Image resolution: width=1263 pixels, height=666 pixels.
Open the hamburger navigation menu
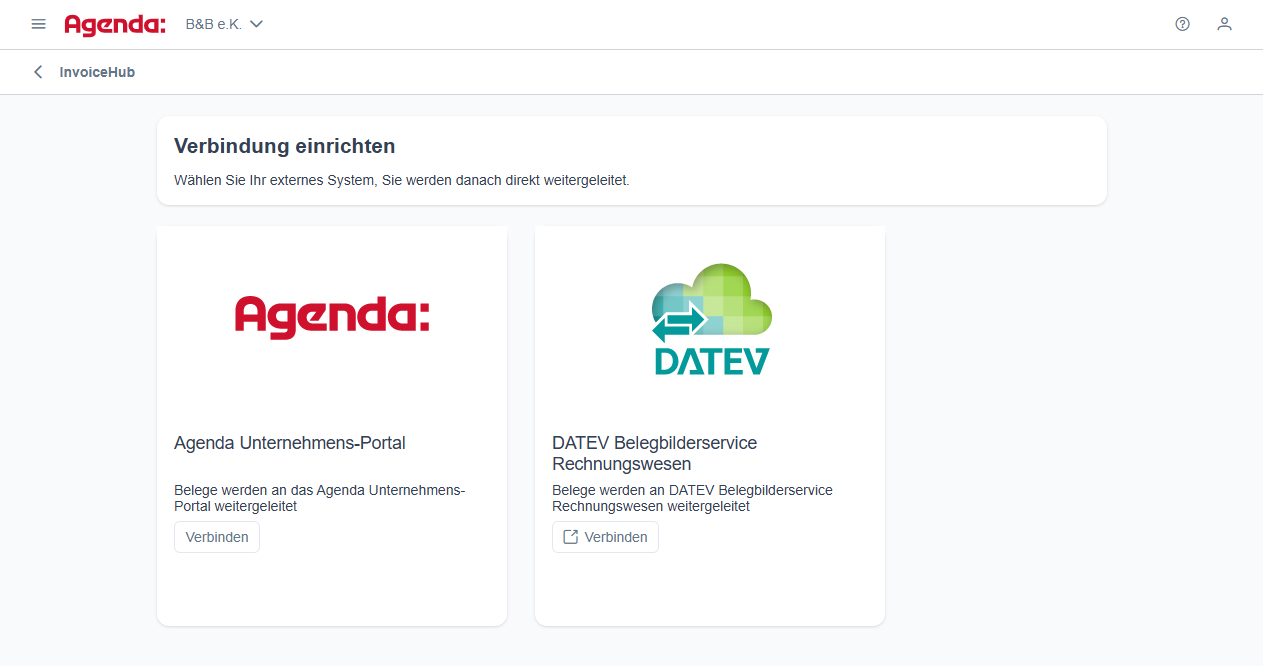[38, 24]
